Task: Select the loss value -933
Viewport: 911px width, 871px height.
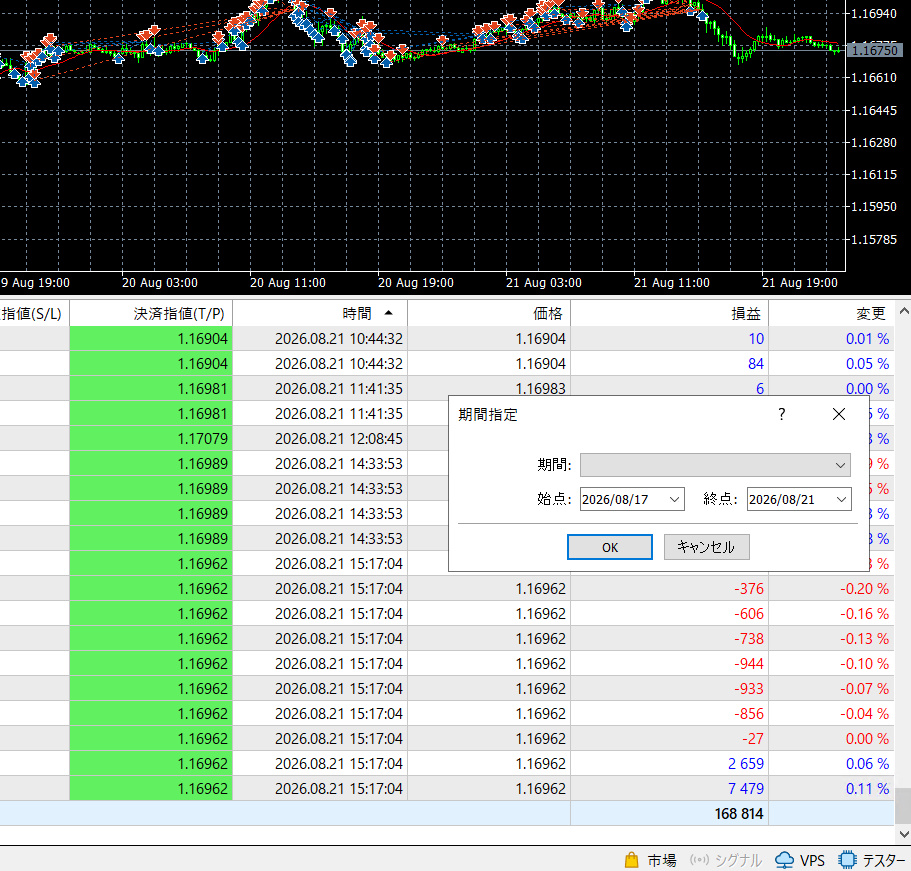Action: click(749, 689)
